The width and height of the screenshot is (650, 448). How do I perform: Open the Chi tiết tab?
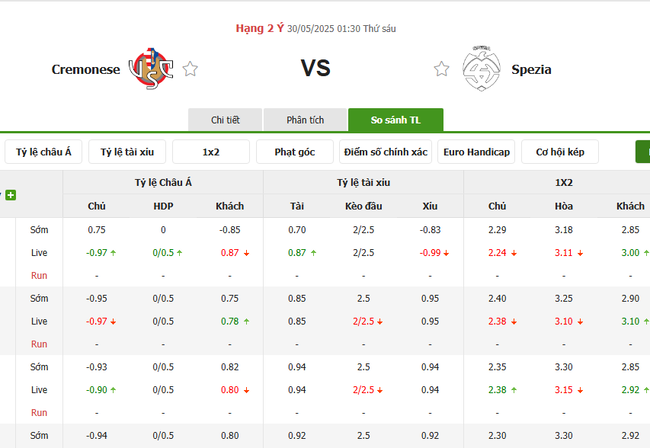225,120
